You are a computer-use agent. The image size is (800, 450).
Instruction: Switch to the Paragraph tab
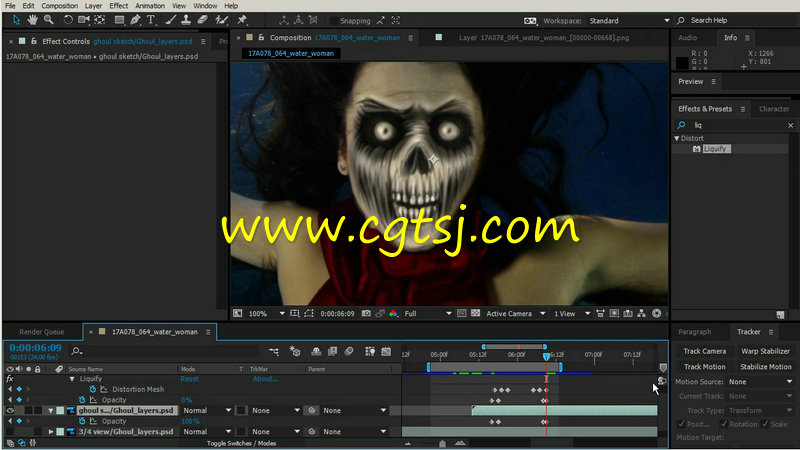pyautogui.click(x=694, y=332)
